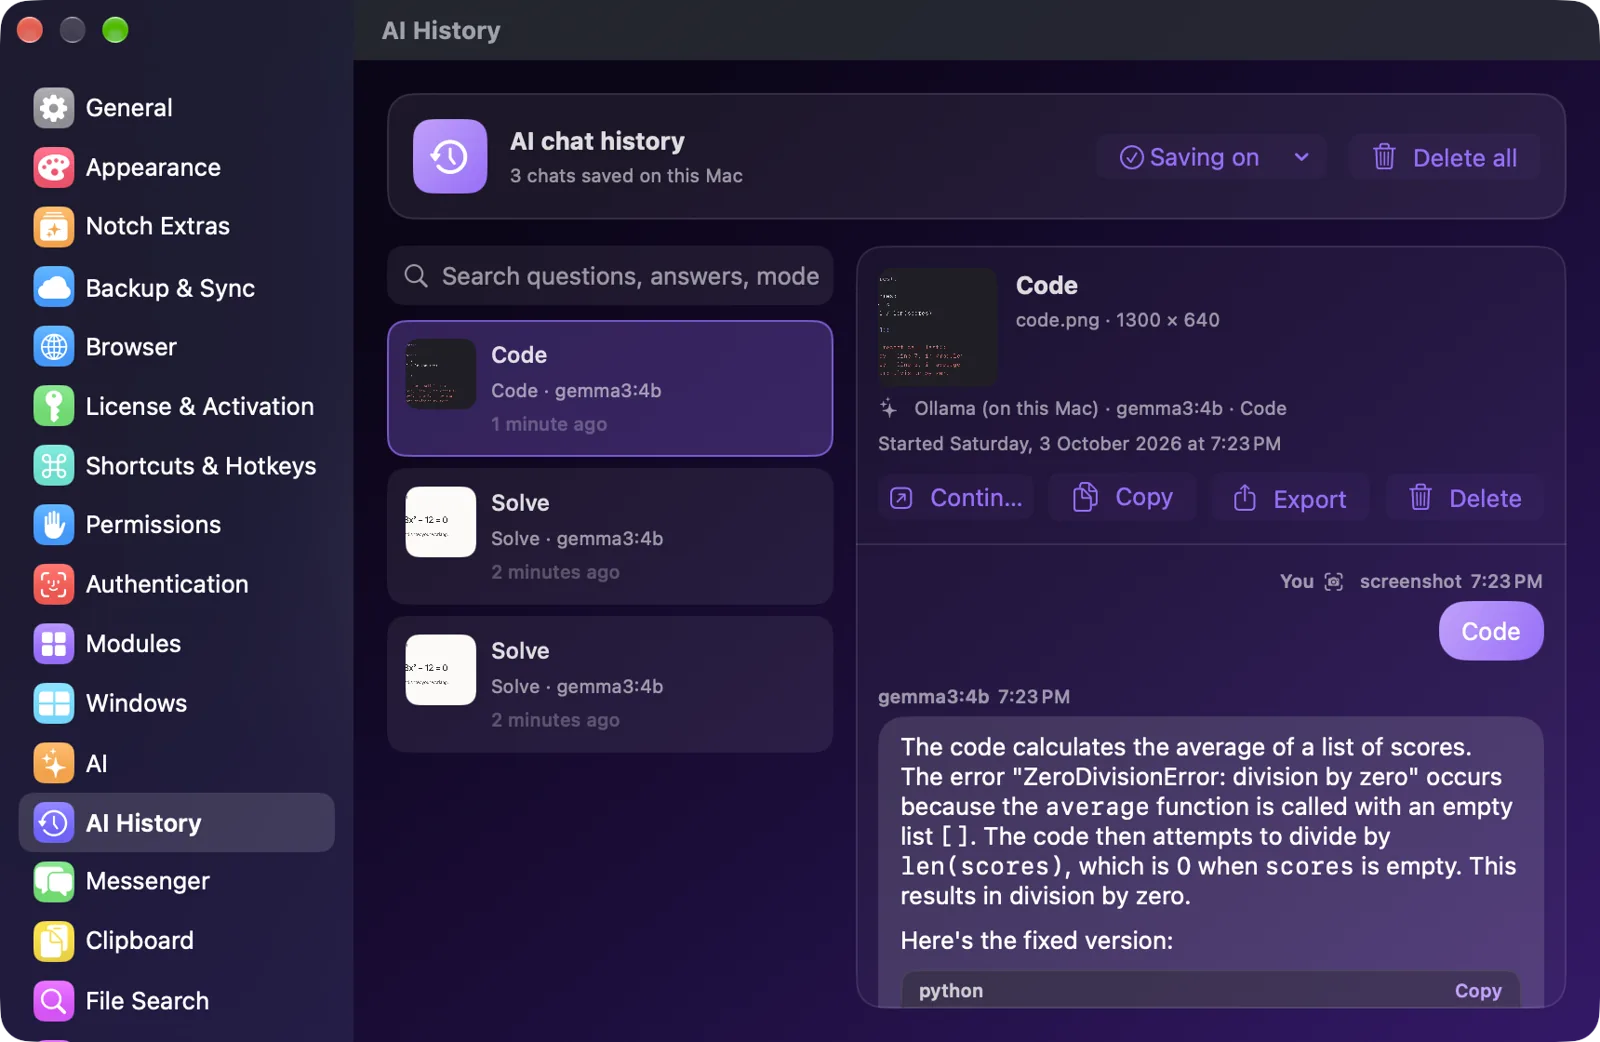1600x1042 pixels.
Task: Click the '3 chats saved on this Mac' text
Action: click(626, 176)
